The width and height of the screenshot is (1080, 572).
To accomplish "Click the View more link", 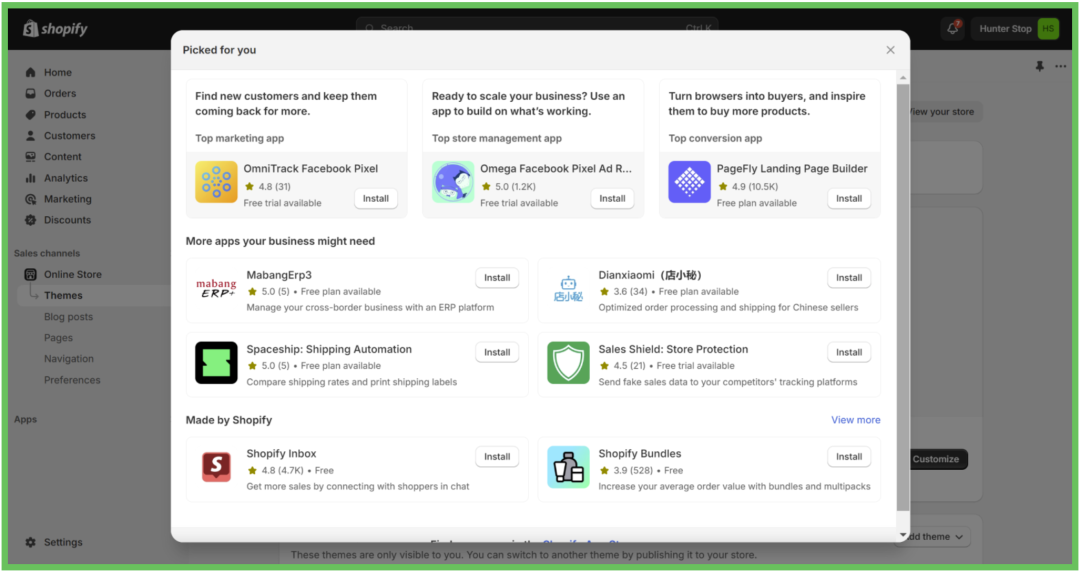I will pyautogui.click(x=855, y=420).
